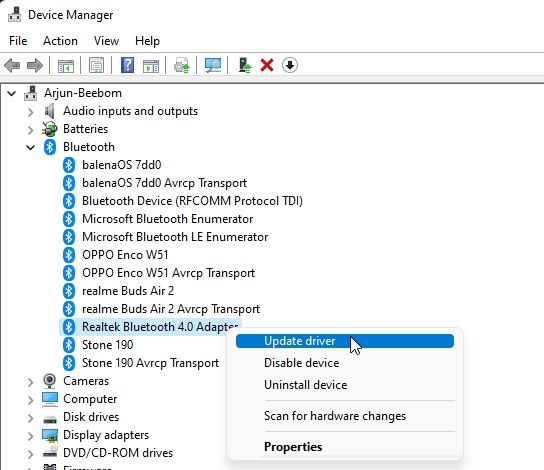Image resolution: width=544 pixels, height=470 pixels.
Task: Select Stone 190 Avrcp Transport
Action: 150,363
